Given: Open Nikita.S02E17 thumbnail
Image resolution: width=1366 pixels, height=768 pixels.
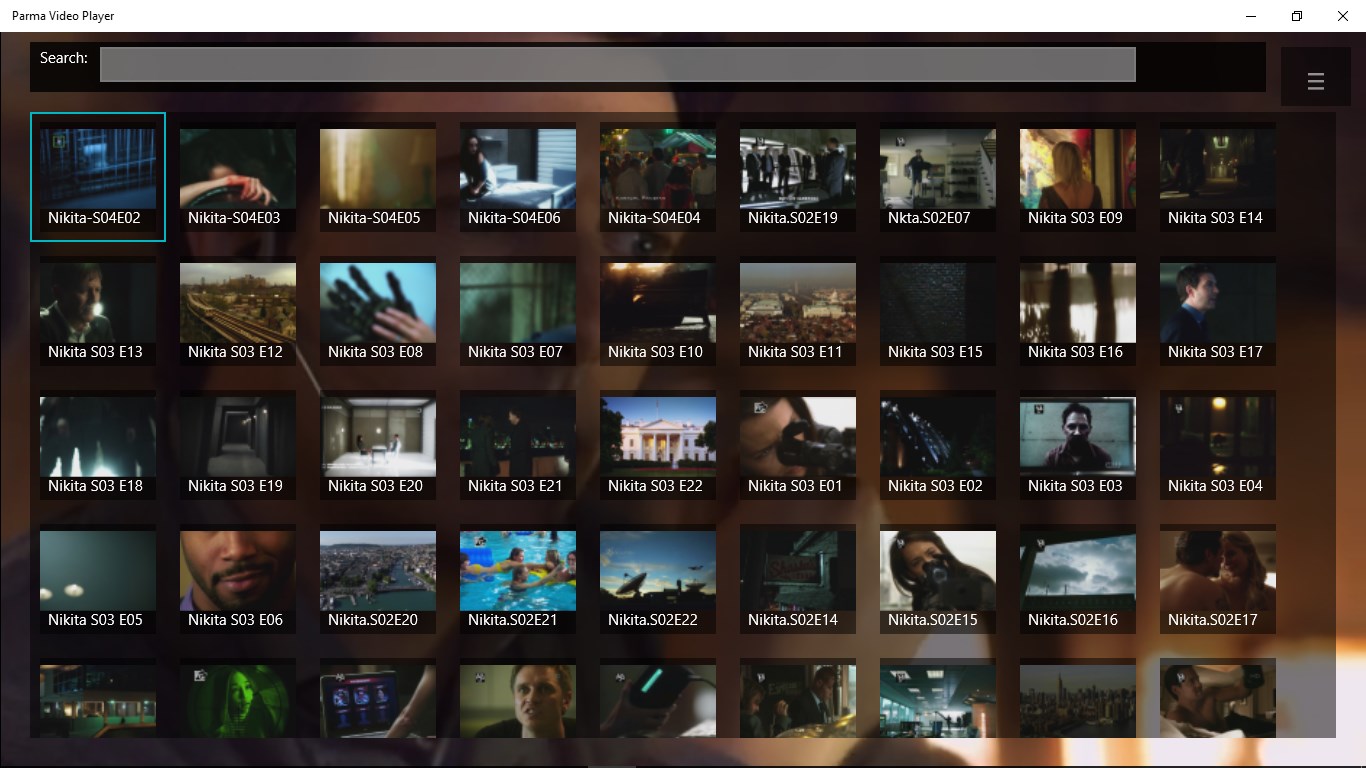Looking at the screenshot, I should pyautogui.click(x=1218, y=579).
